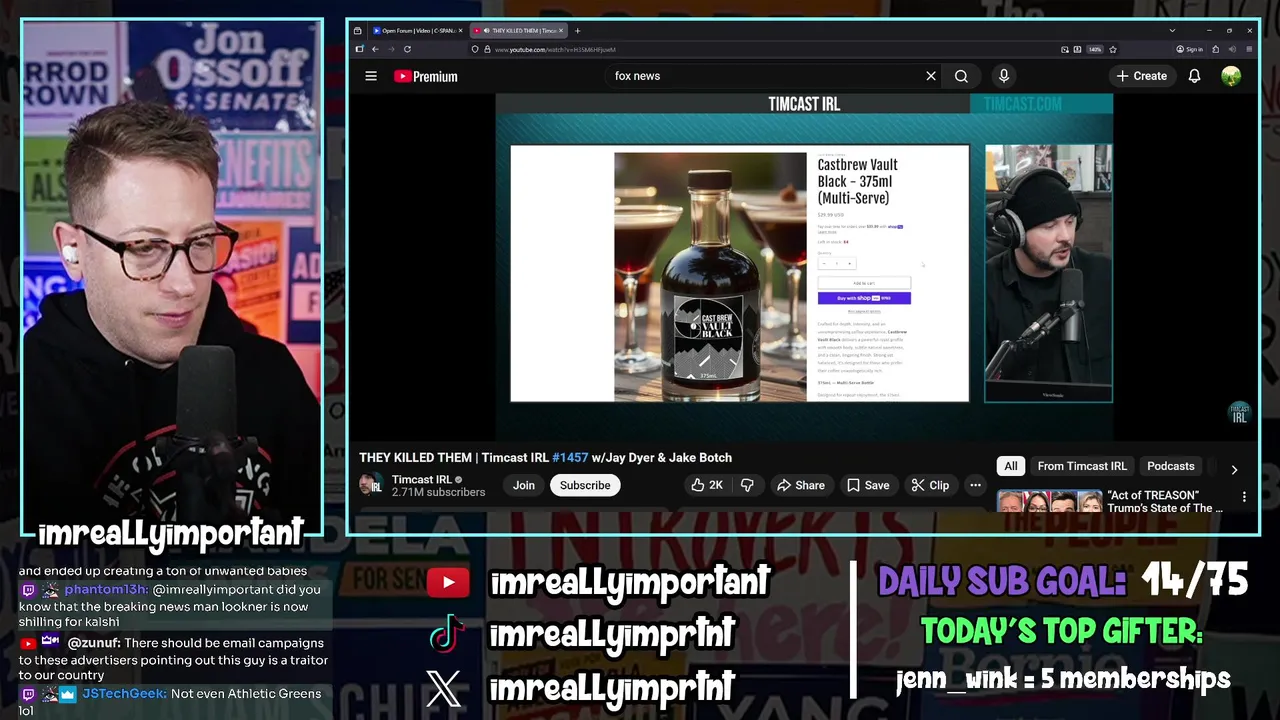
Task: Go to YouTube Premium home logo
Action: (425, 76)
